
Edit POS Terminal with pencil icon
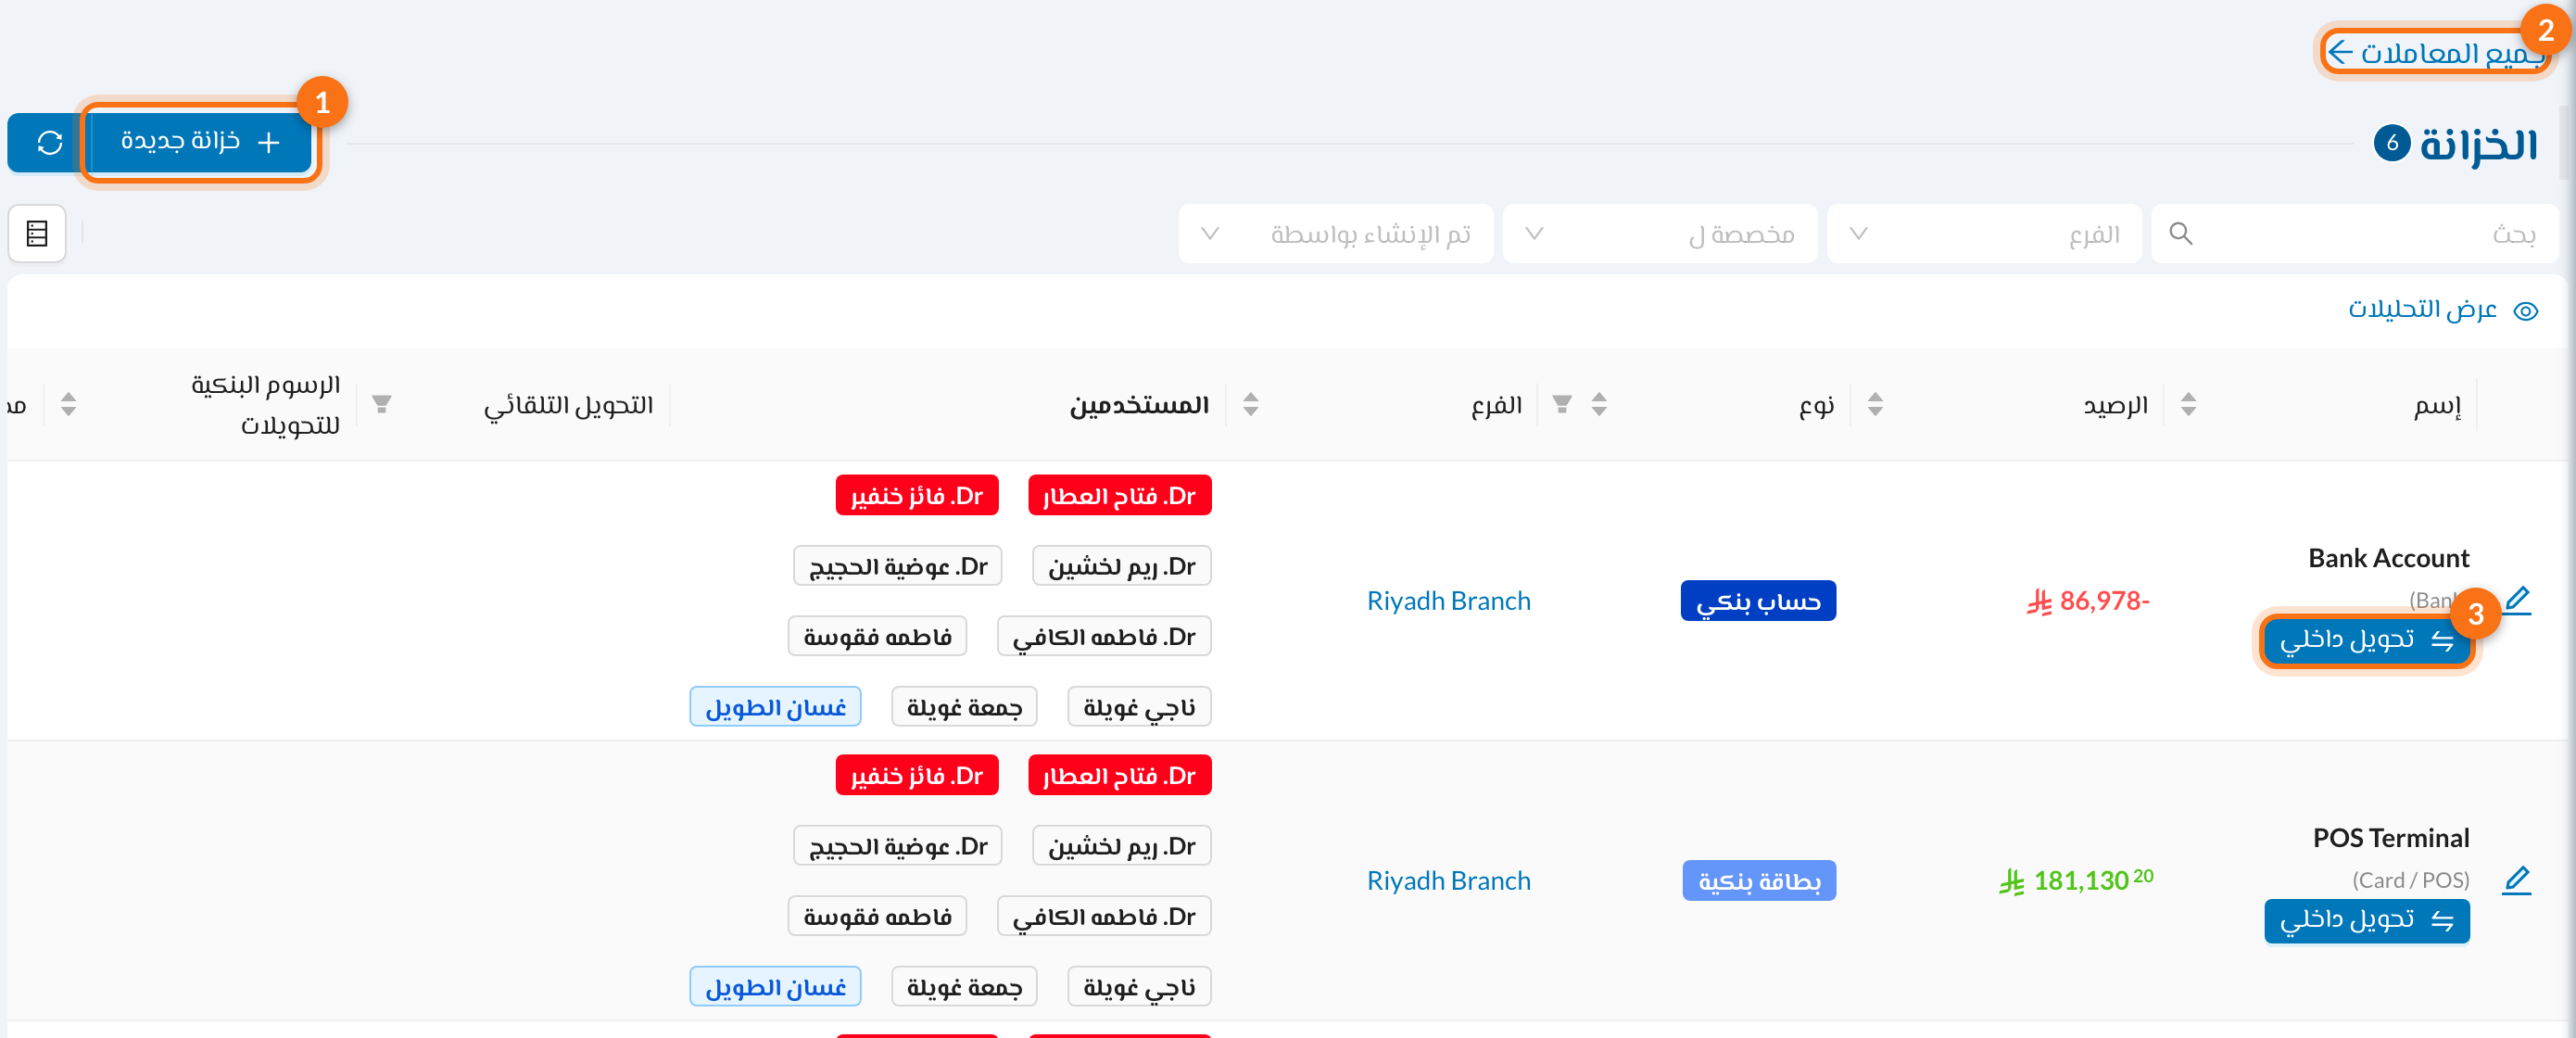[x=2516, y=880]
